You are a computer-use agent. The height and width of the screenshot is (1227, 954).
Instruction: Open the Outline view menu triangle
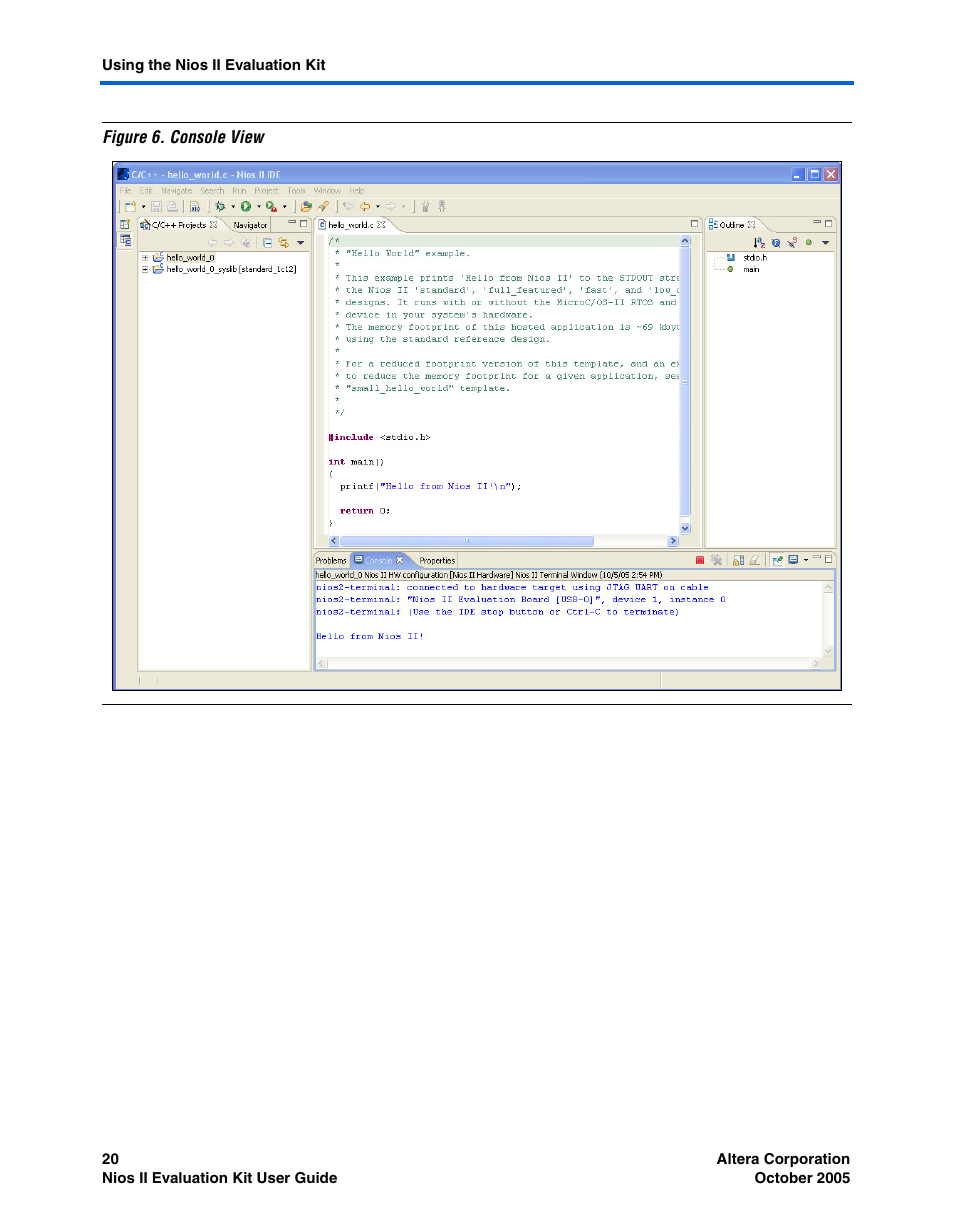(x=825, y=243)
